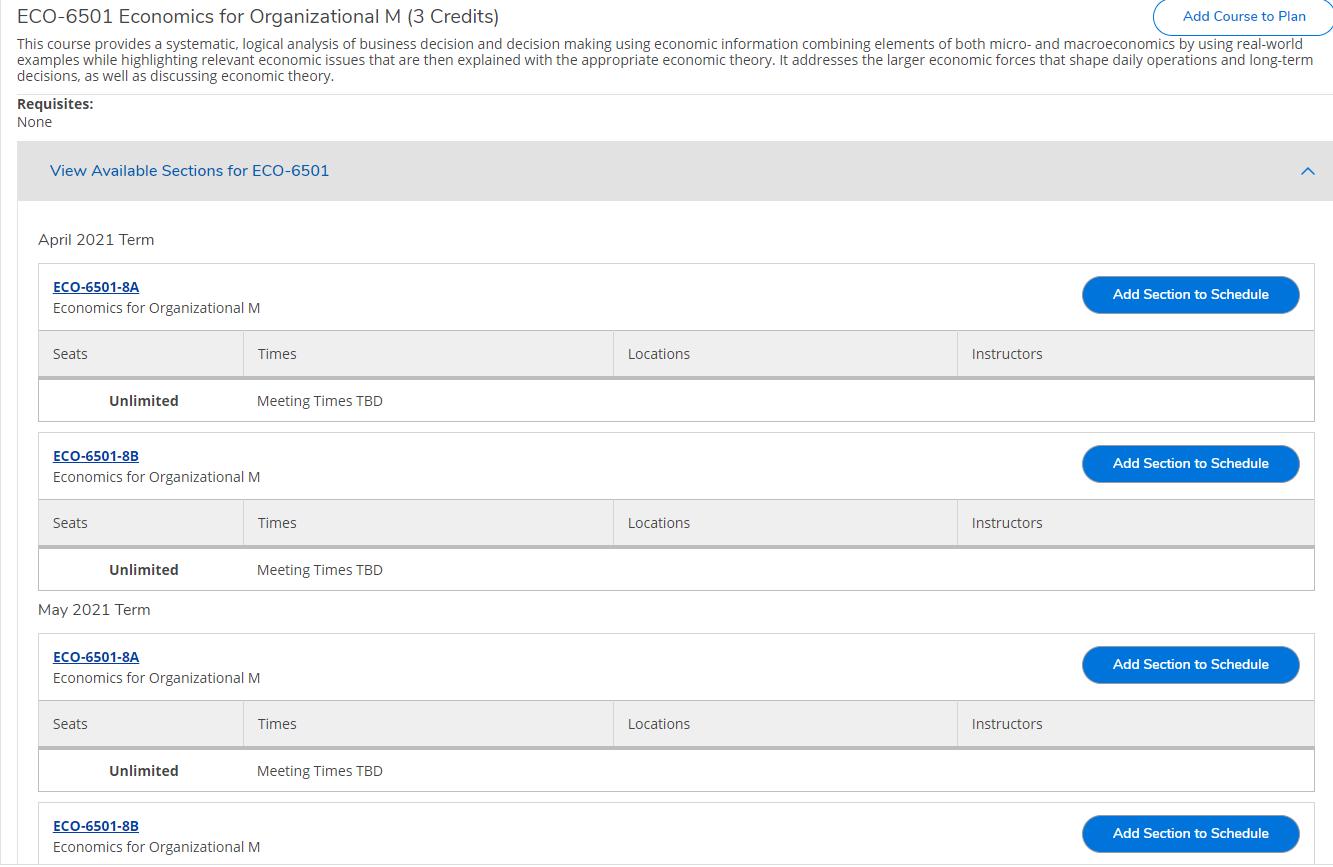
Task: Click the course description paragraph
Action: coord(665,60)
